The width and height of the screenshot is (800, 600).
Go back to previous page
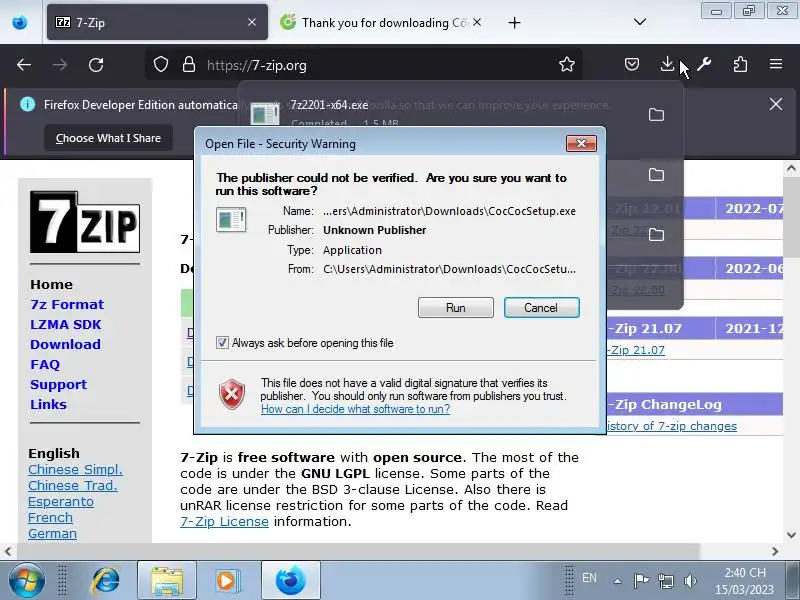[x=24, y=65]
